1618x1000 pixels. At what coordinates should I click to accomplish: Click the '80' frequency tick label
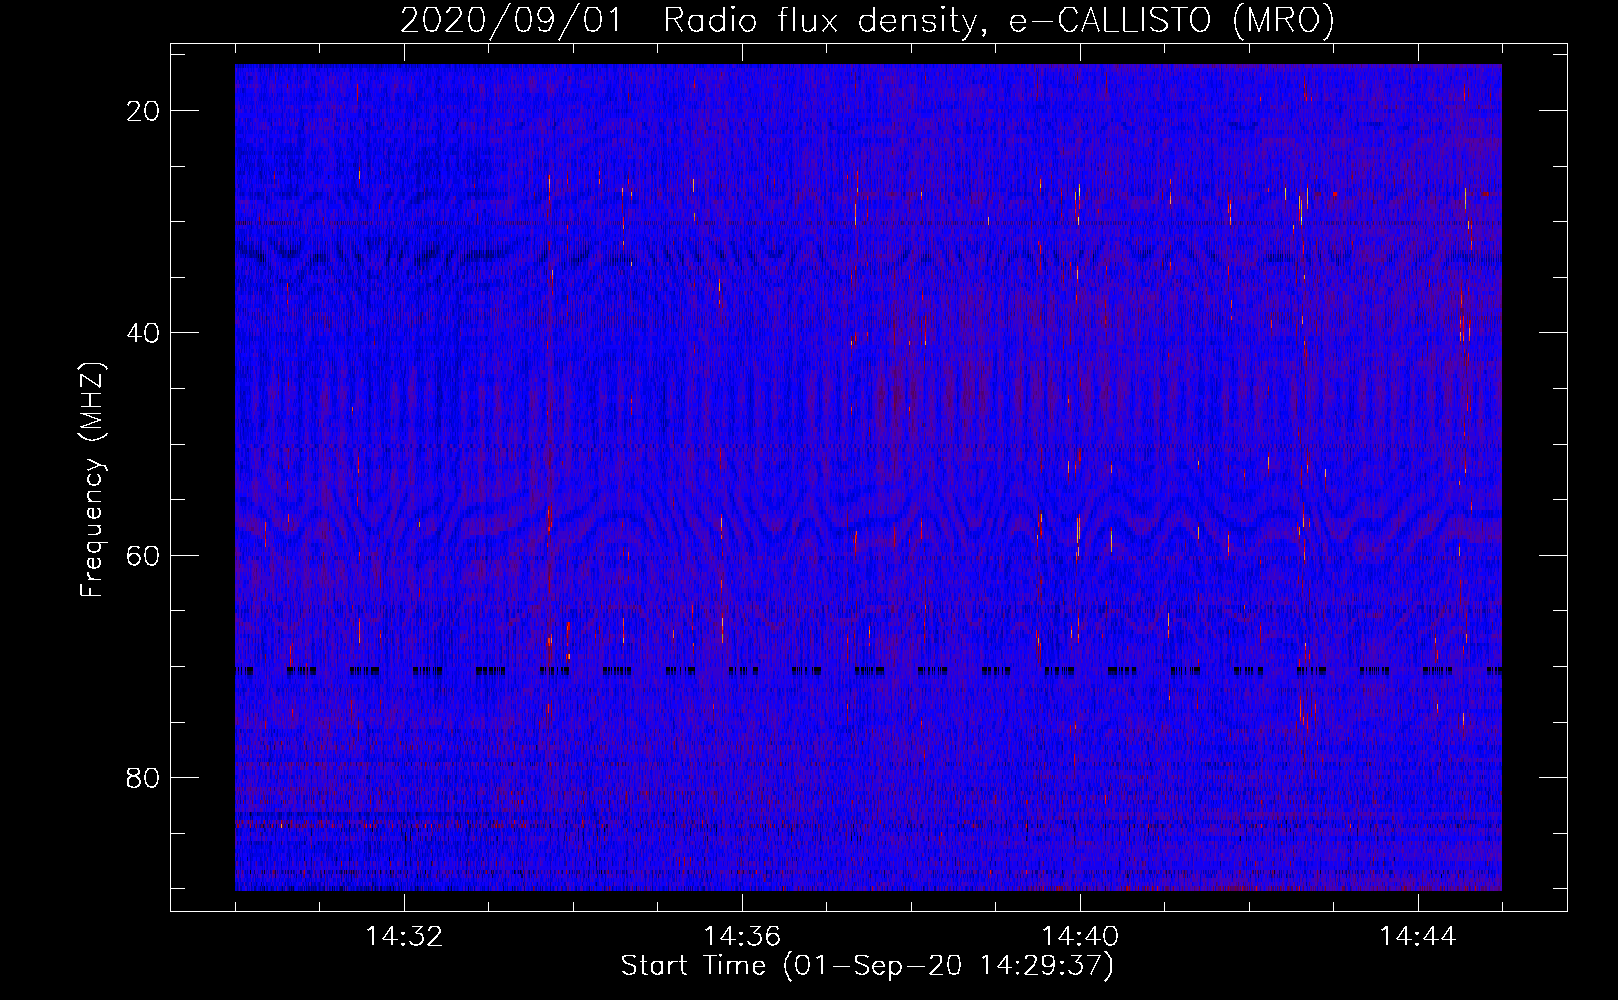[144, 777]
